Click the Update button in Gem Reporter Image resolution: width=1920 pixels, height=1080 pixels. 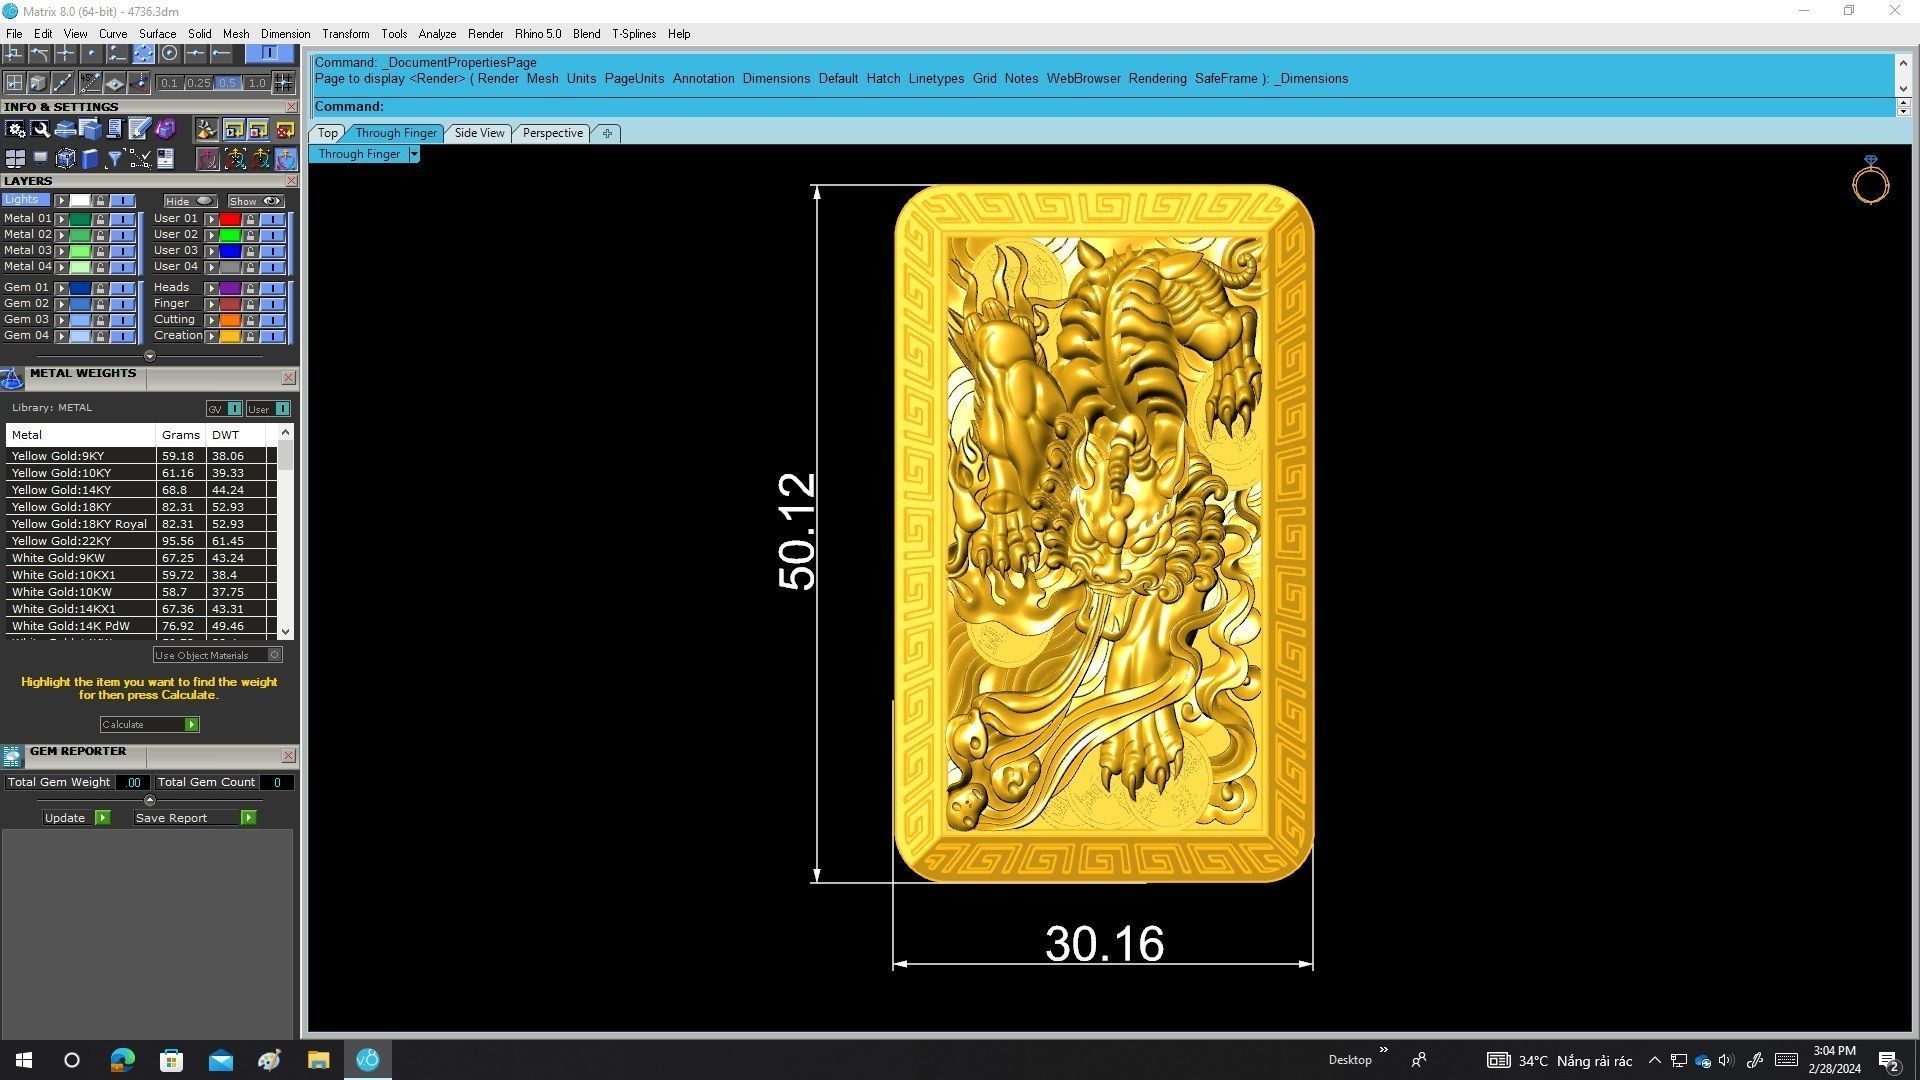[77, 818]
